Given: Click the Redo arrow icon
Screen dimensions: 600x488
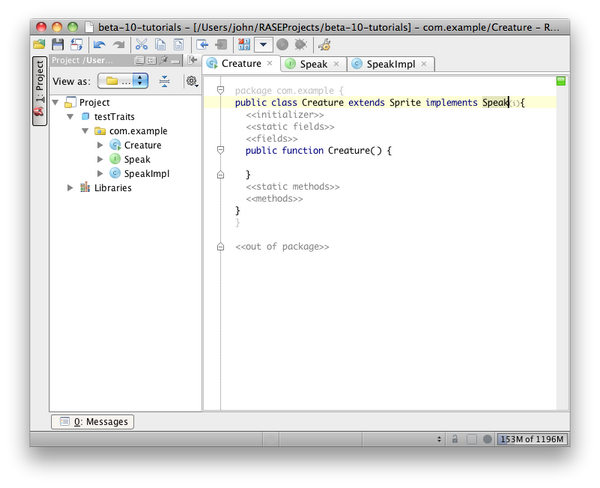Looking at the screenshot, I should pyautogui.click(x=119, y=45).
